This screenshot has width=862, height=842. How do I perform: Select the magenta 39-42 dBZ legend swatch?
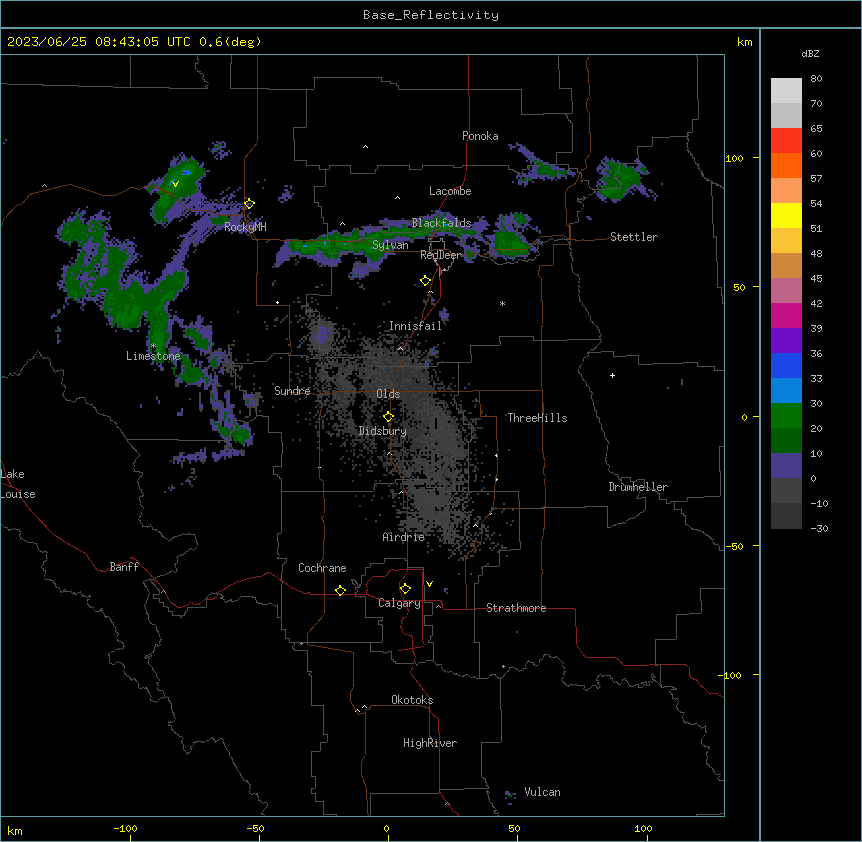[x=786, y=315]
